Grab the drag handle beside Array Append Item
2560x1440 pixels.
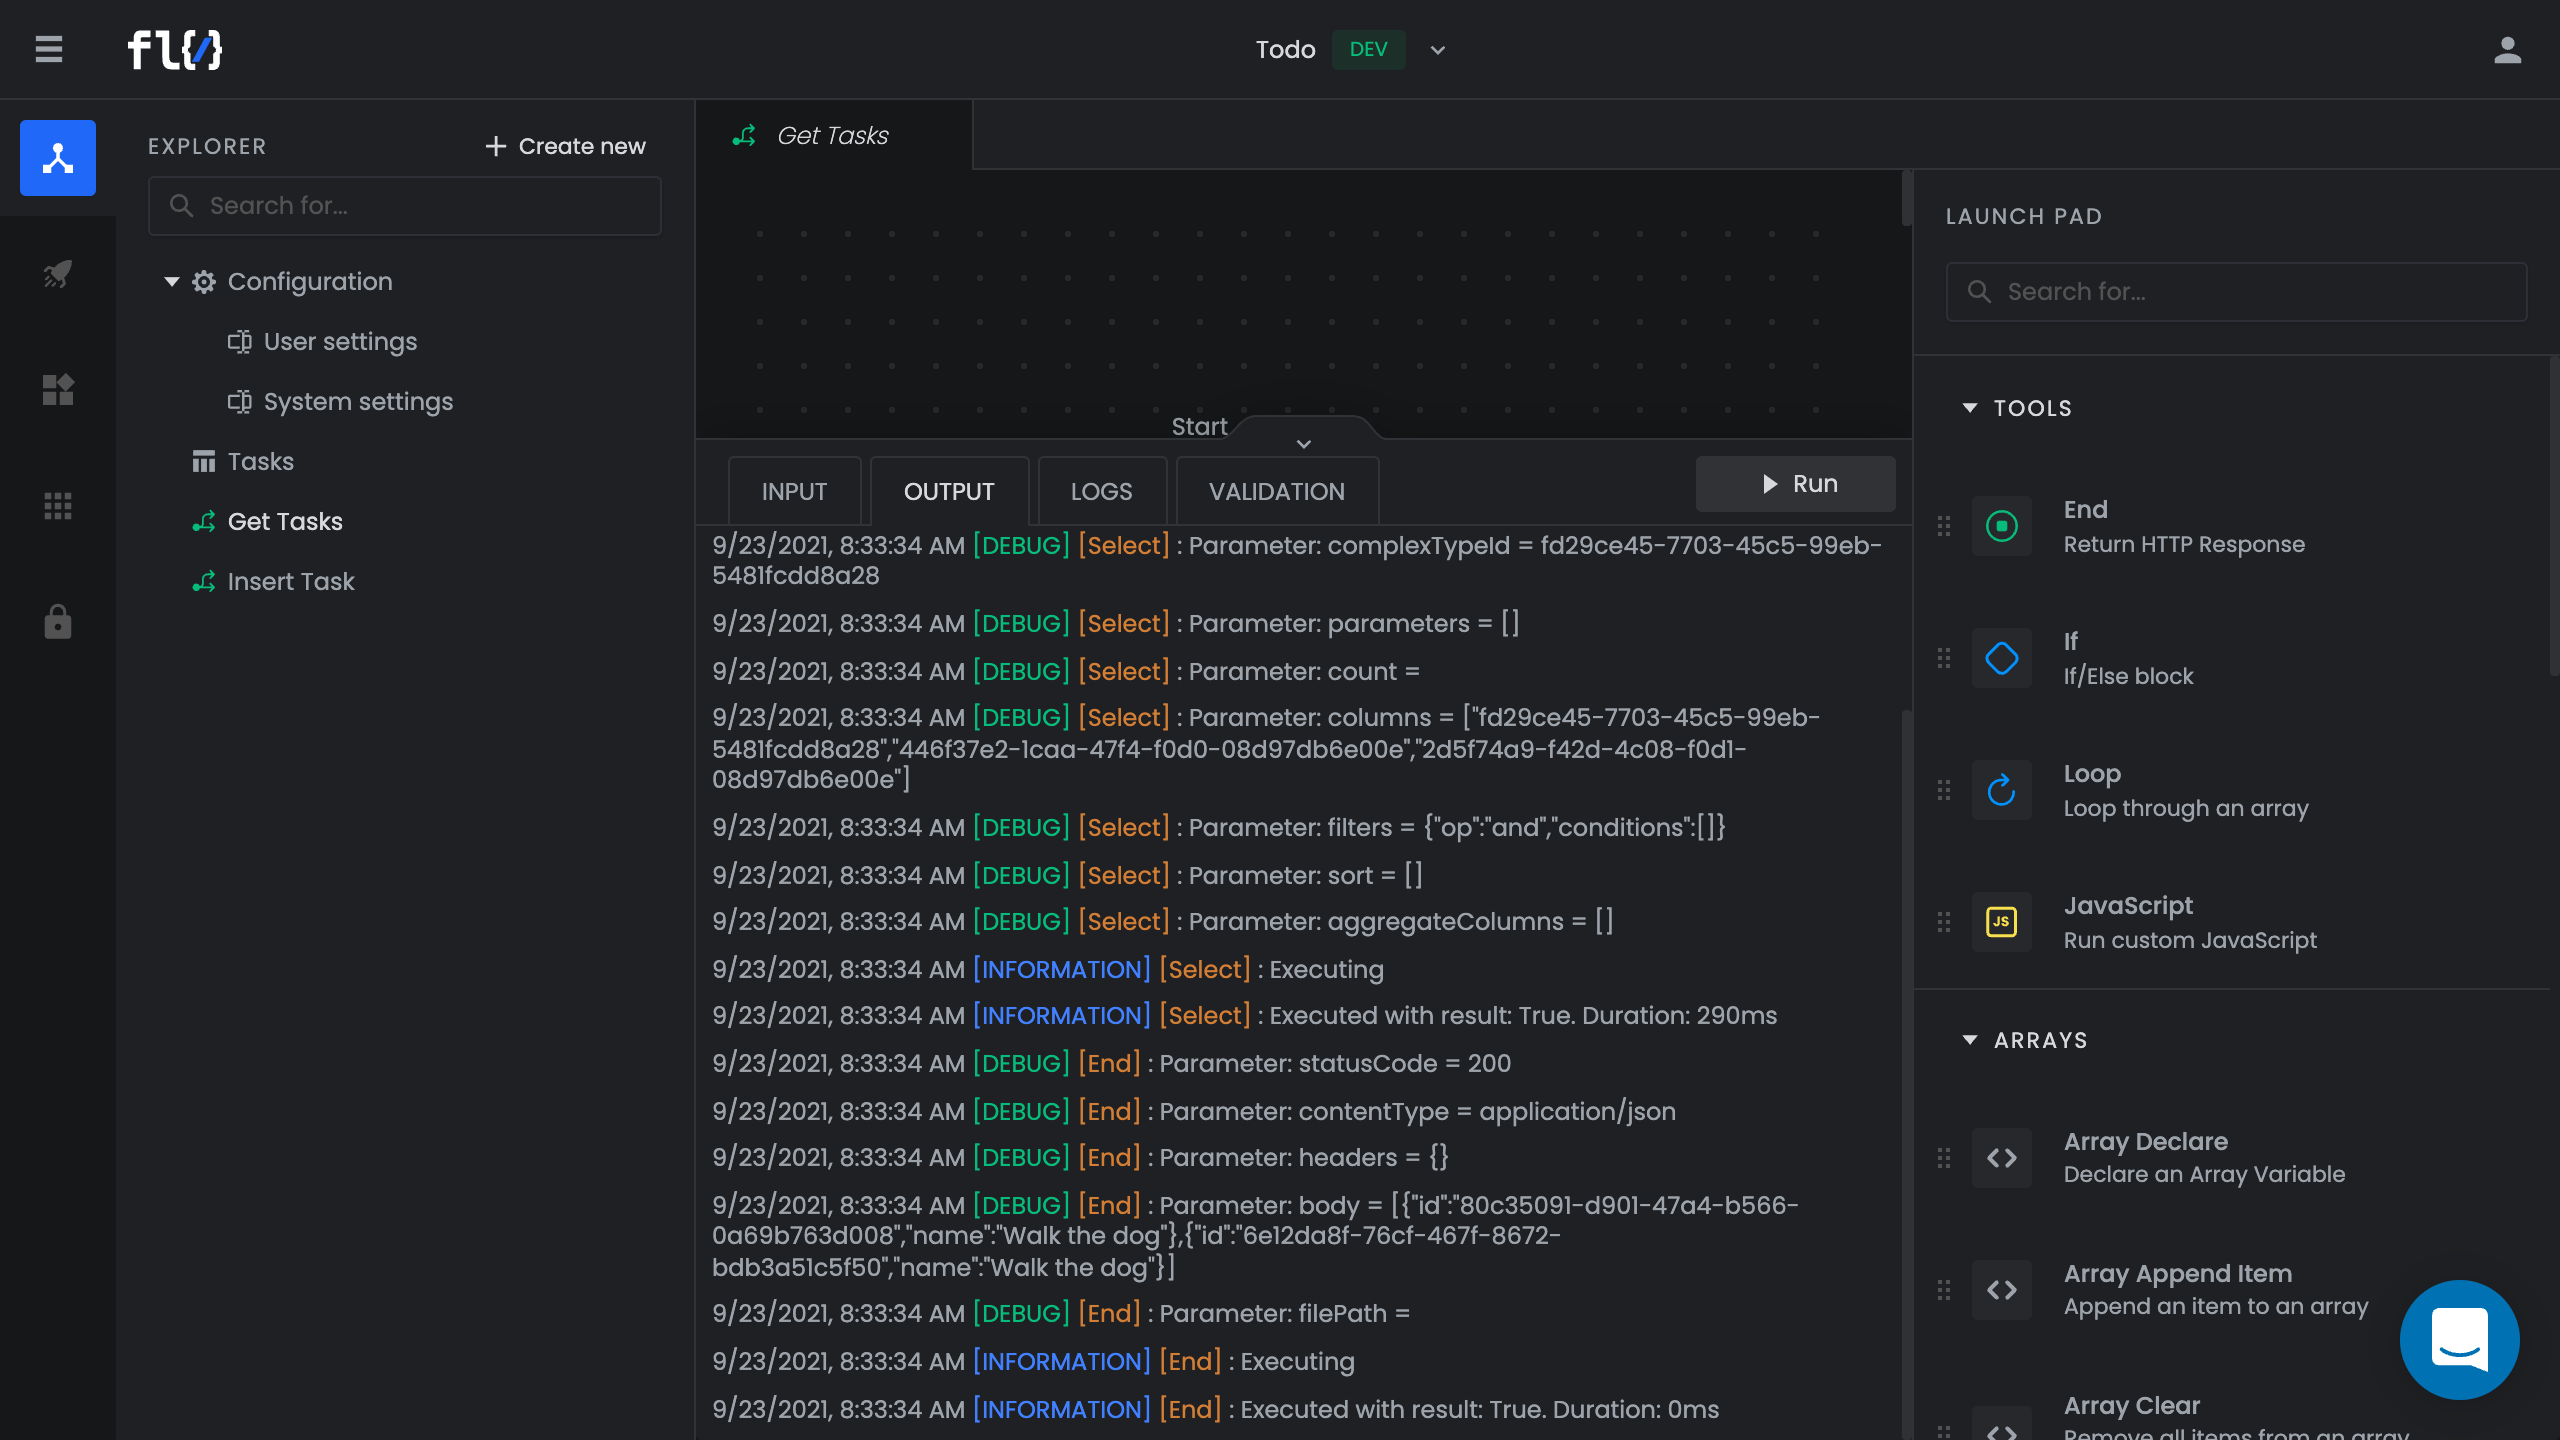[x=1944, y=1290]
